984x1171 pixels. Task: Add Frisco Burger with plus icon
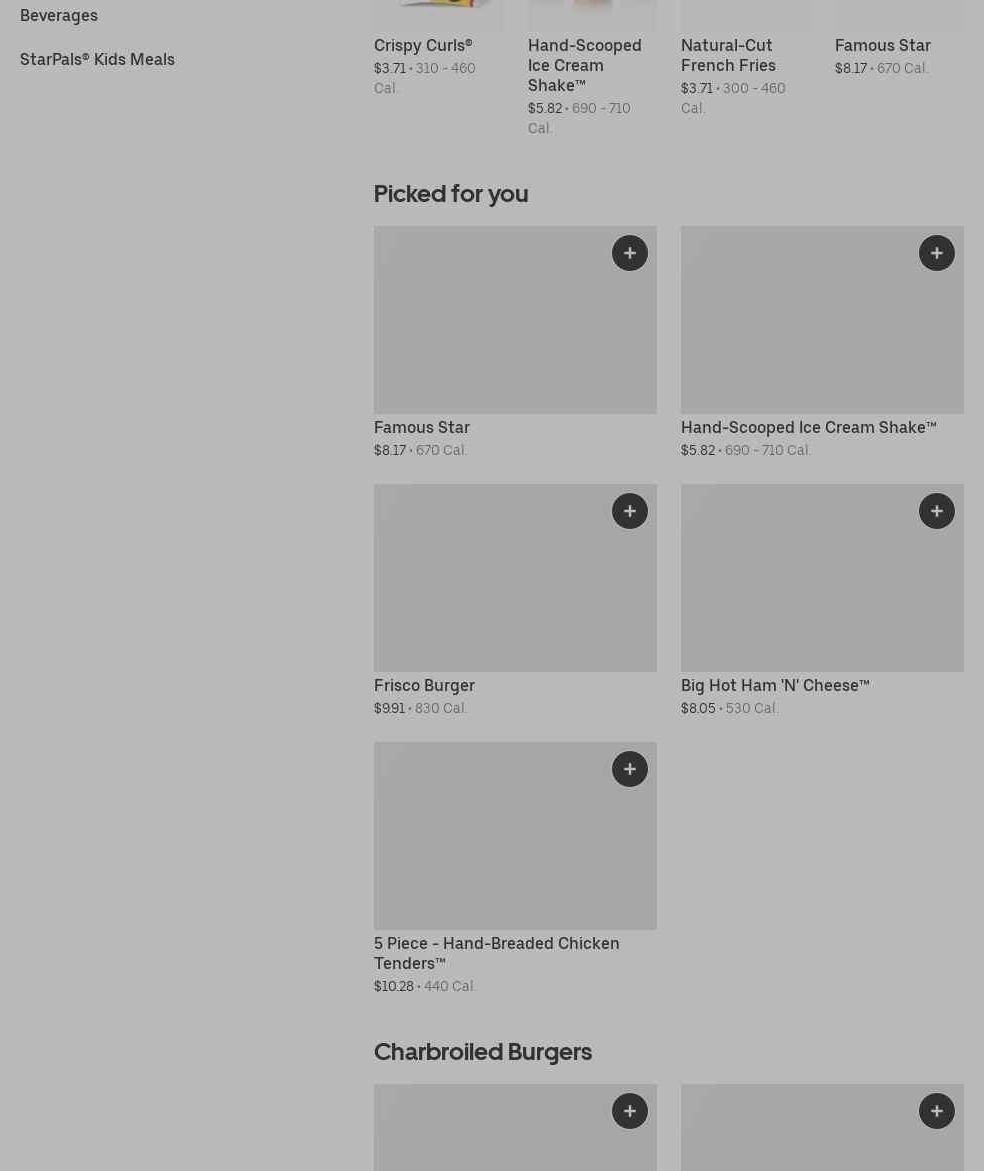tap(629, 511)
